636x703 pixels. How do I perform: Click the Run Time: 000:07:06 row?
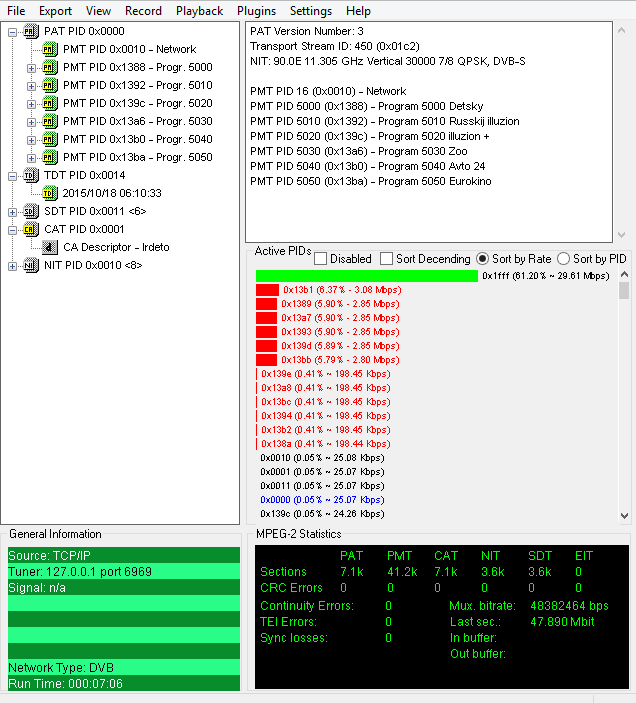tap(124, 683)
